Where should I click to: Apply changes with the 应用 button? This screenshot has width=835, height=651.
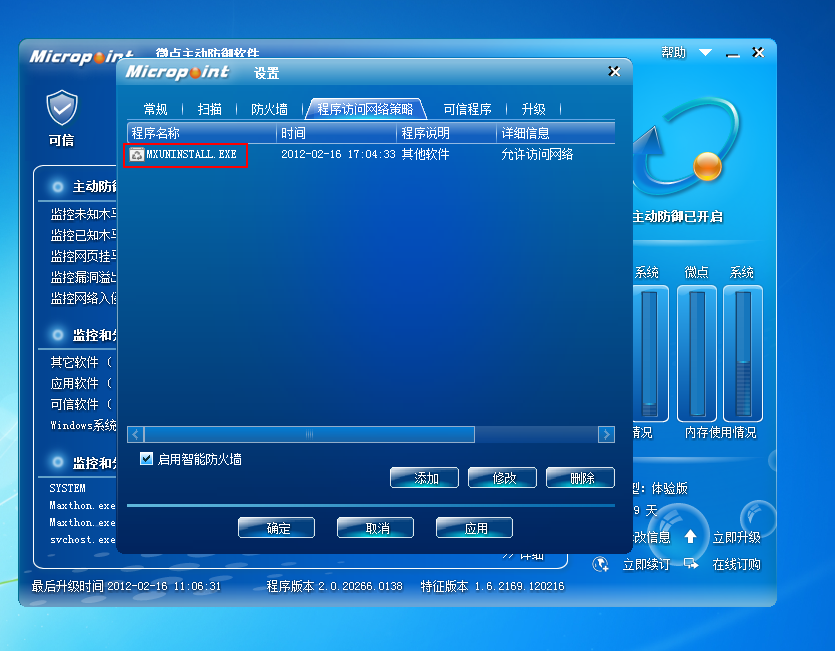474,527
